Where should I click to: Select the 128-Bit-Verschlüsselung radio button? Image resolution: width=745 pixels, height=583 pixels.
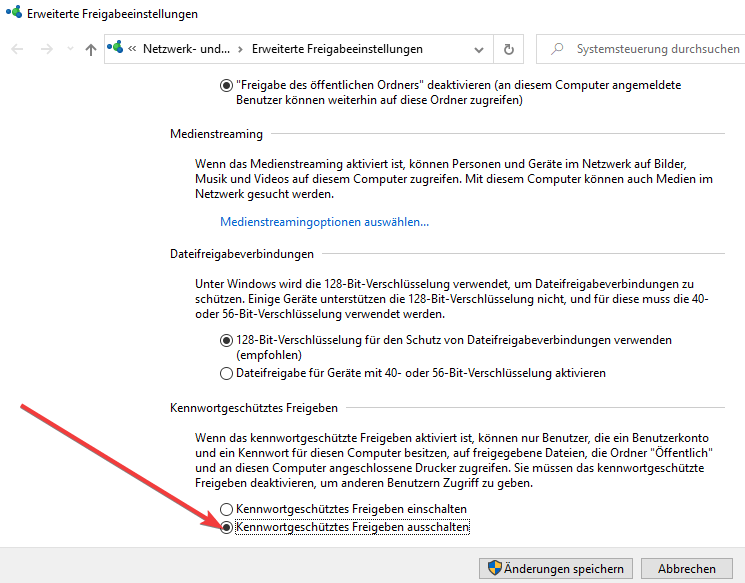pyautogui.click(x=226, y=340)
